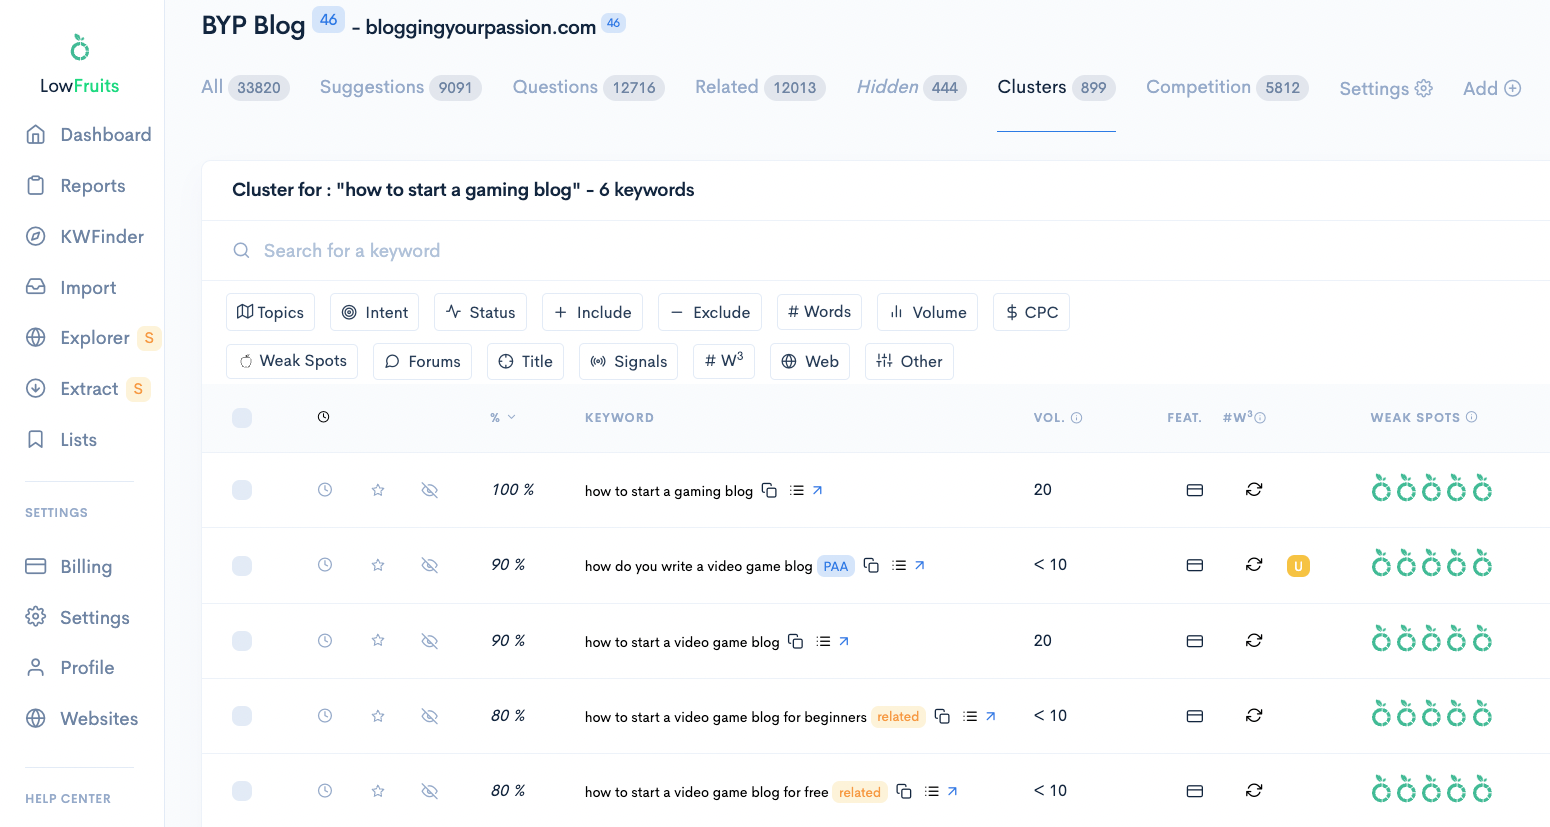The height and width of the screenshot is (827, 1550).
Task: Refresh W3 for 'how do you write a video game blog'
Action: tap(1254, 565)
